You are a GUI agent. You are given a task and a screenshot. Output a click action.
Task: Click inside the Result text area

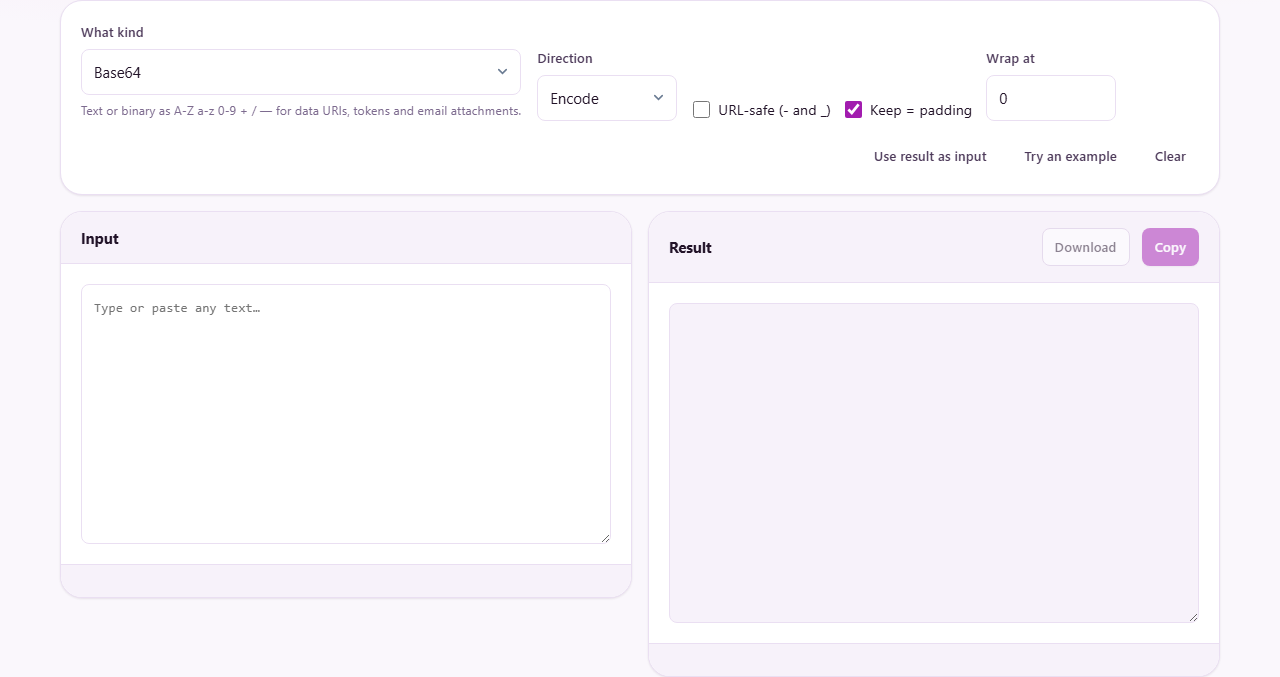coord(934,463)
